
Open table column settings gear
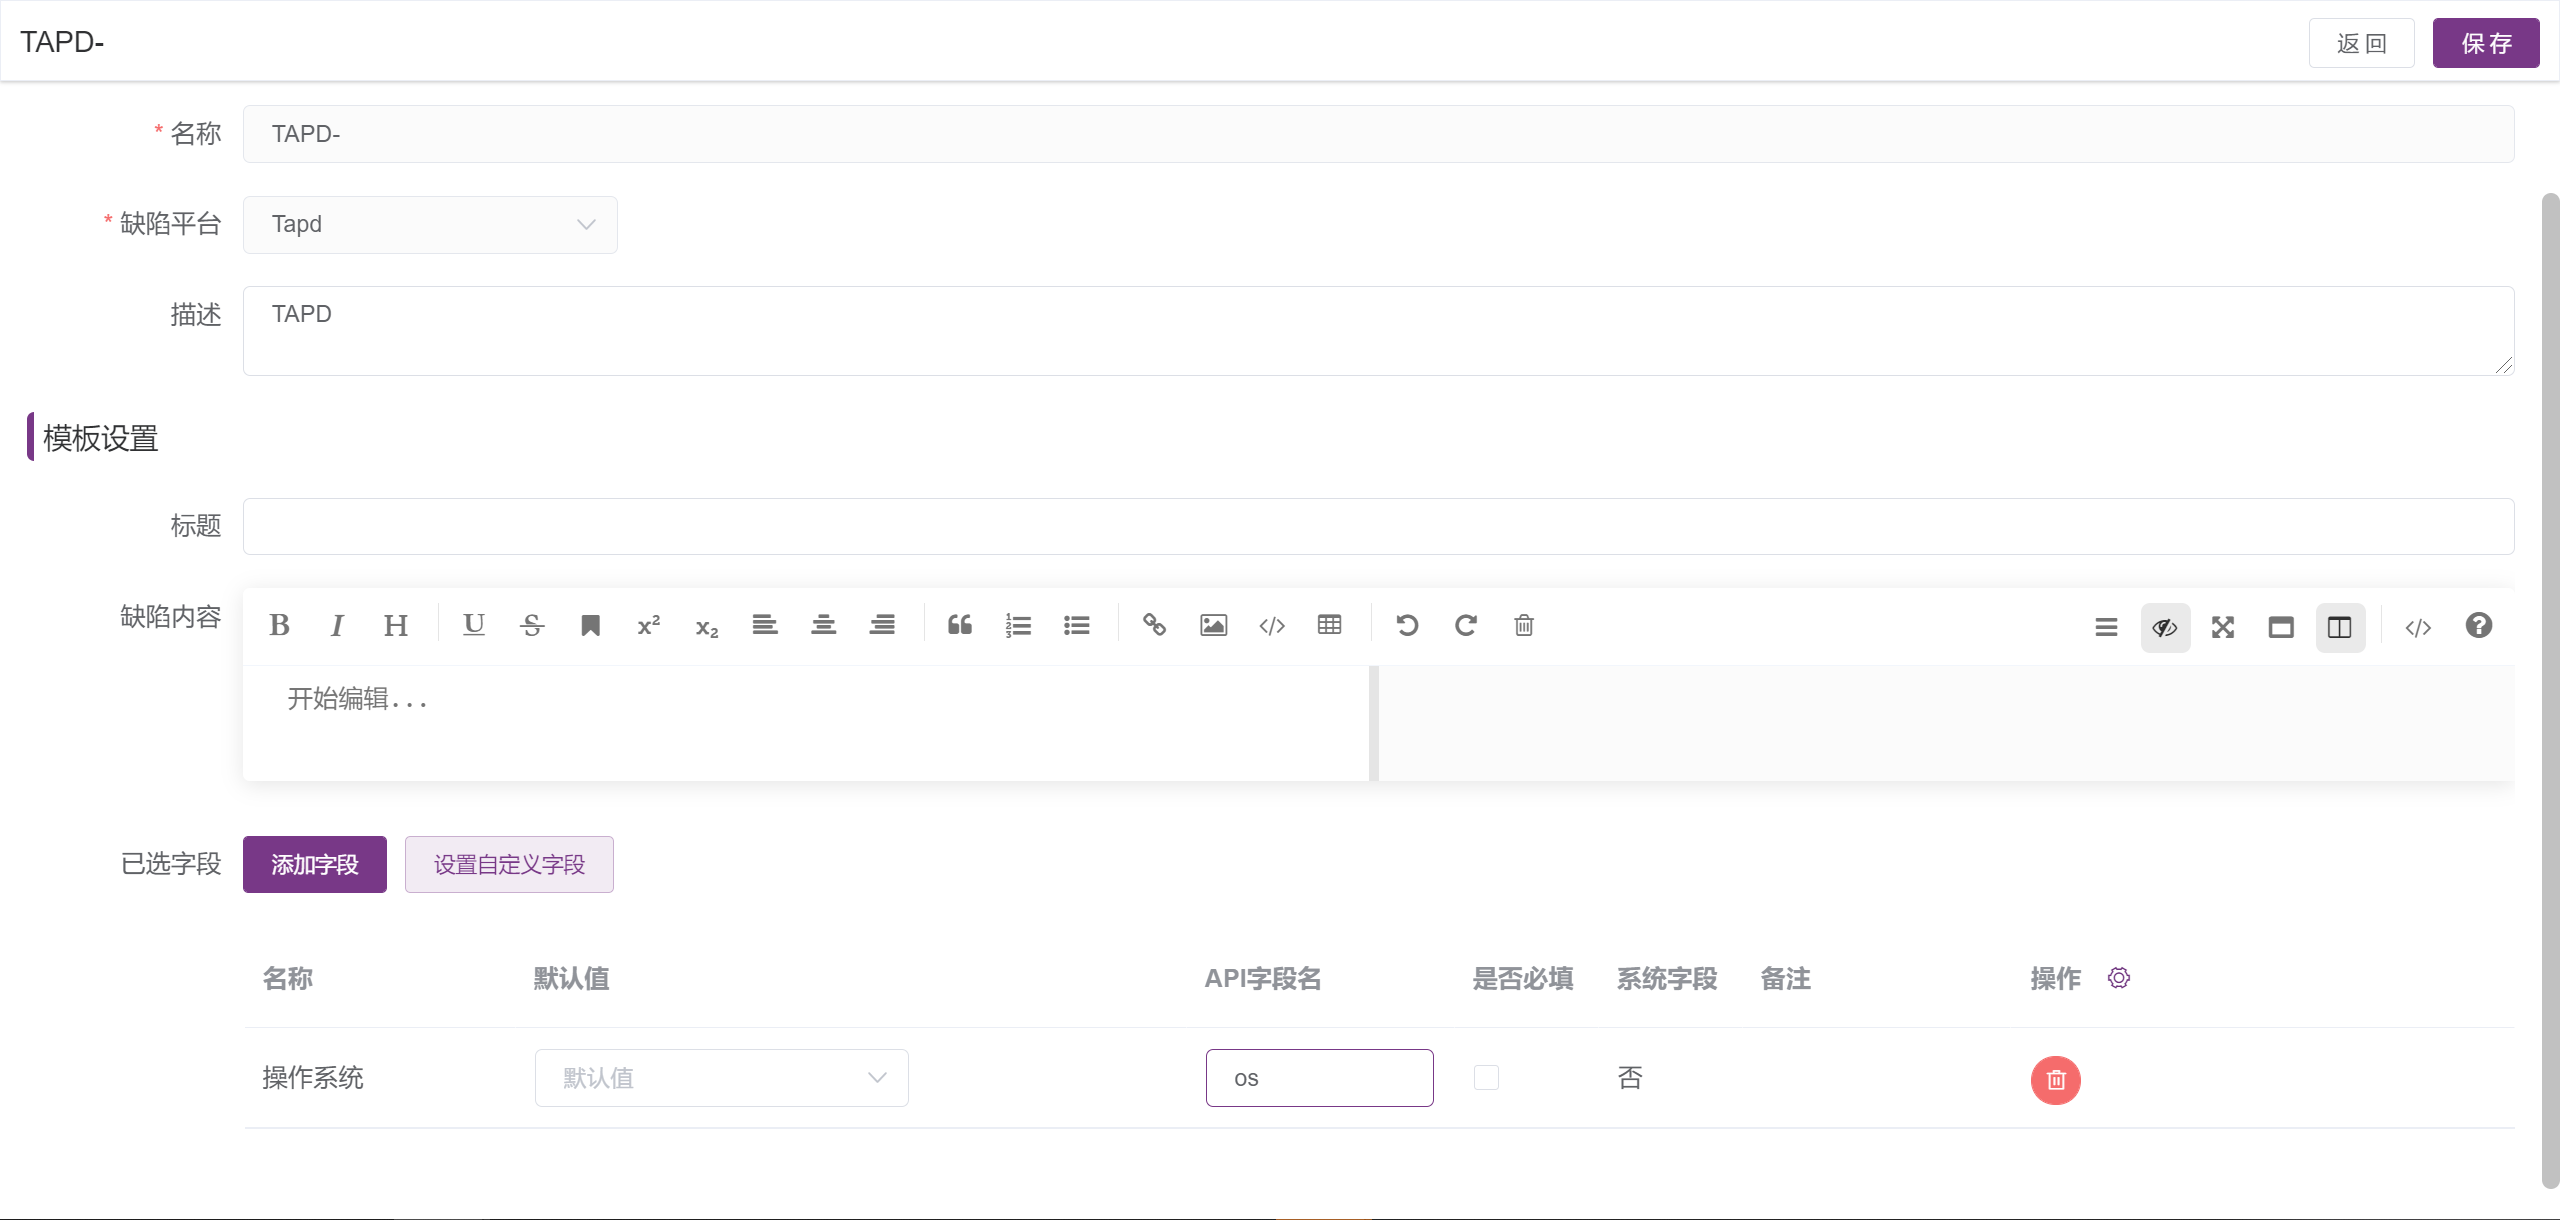coord(2118,978)
